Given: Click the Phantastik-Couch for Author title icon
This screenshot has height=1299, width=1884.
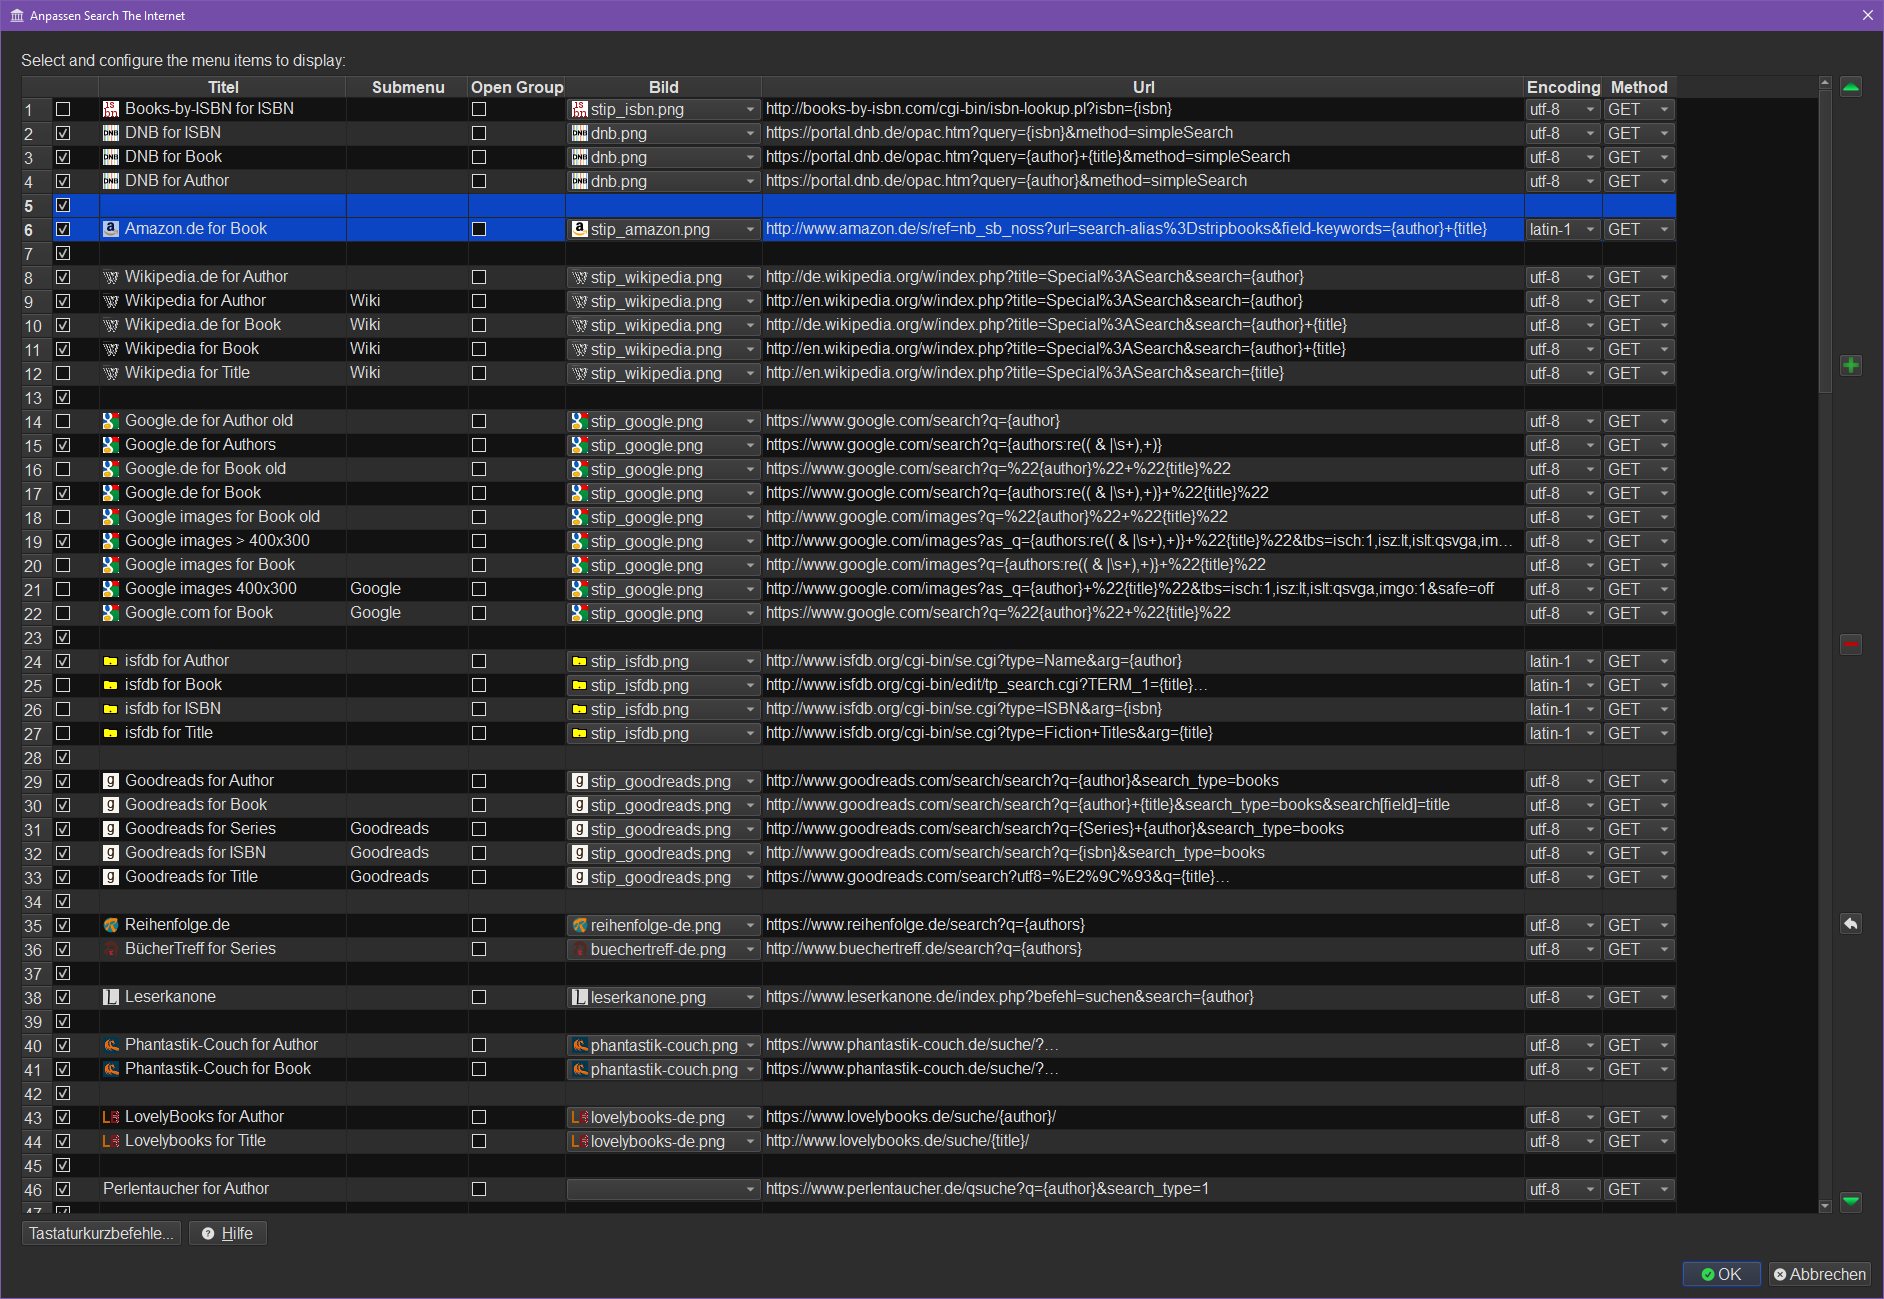Looking at the screenshot, I should click(111, 1045).
